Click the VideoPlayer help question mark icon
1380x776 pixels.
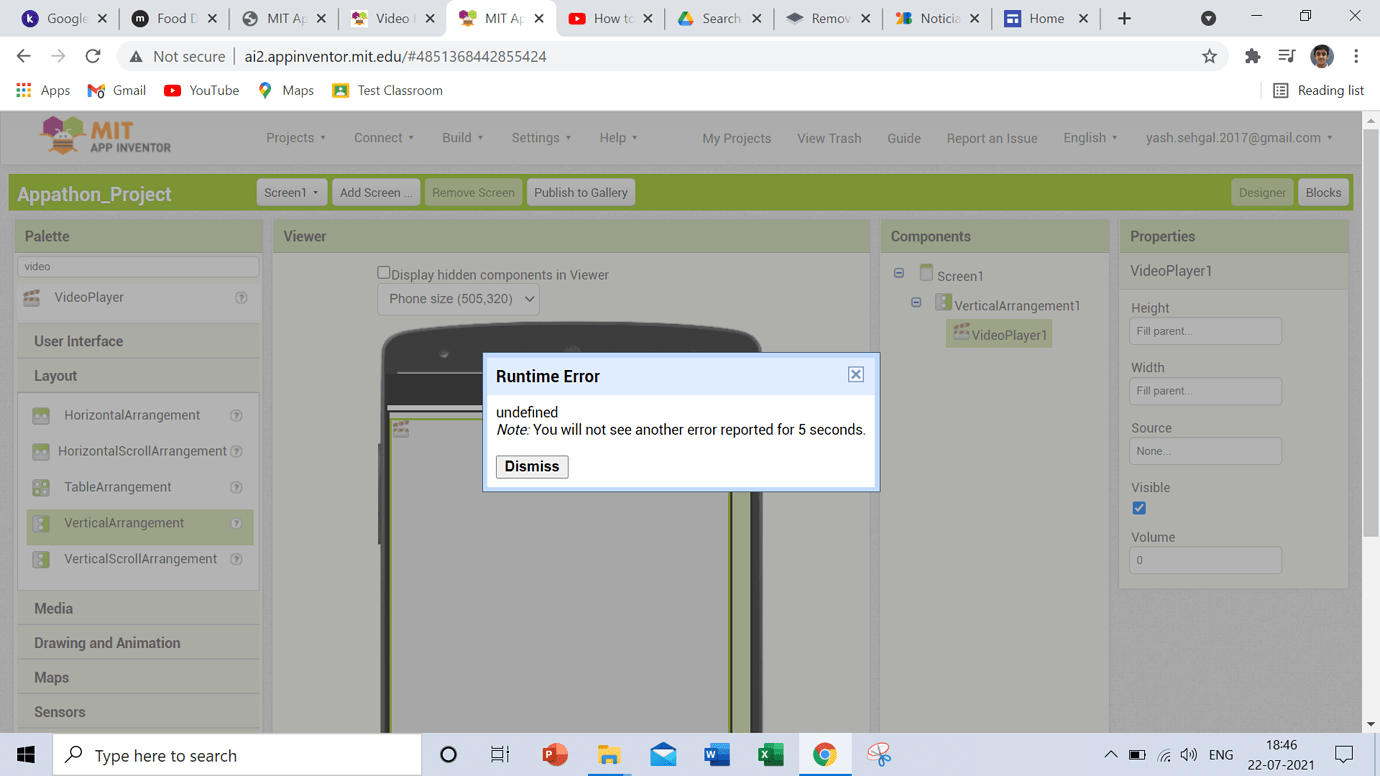[x=241, y=298]
